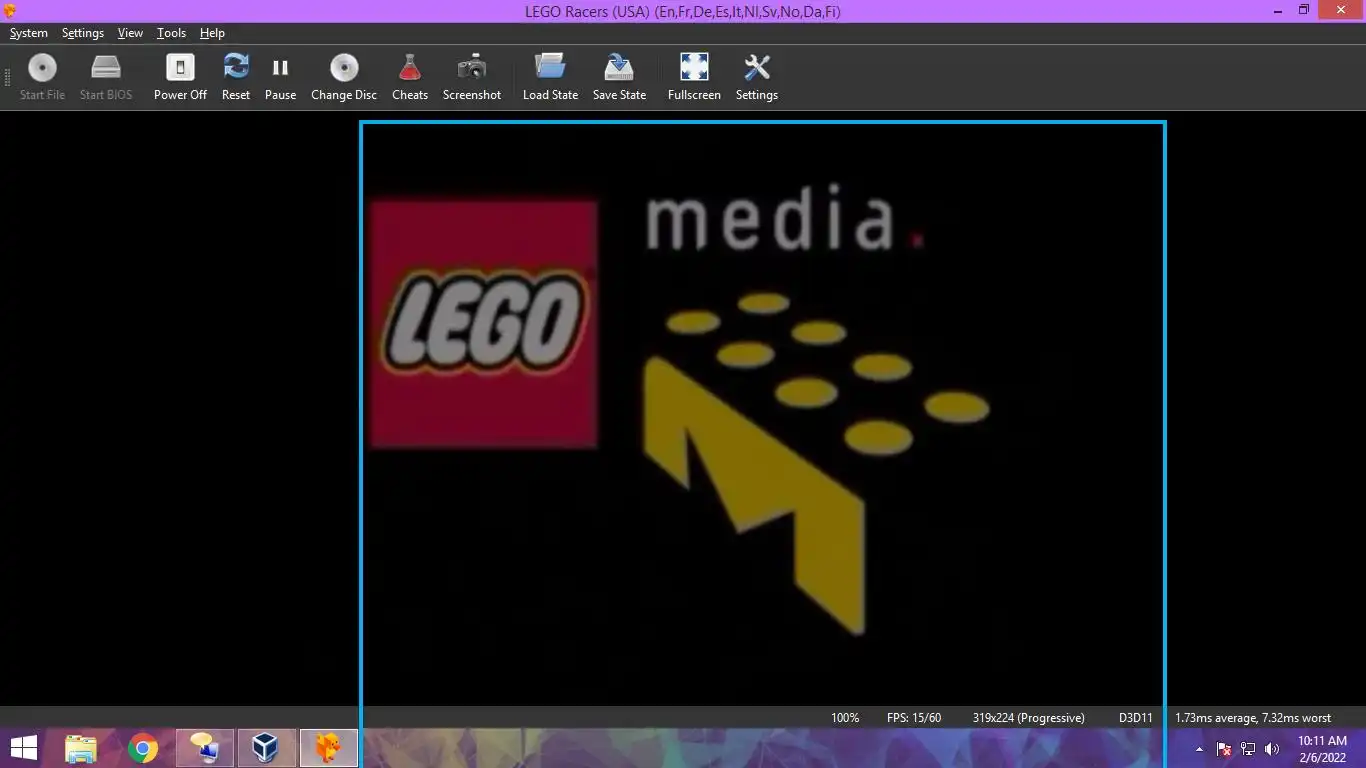Viewport: 1366px width, 768px height.
Task: Click Save State toolbar icon
Action: 619,77
